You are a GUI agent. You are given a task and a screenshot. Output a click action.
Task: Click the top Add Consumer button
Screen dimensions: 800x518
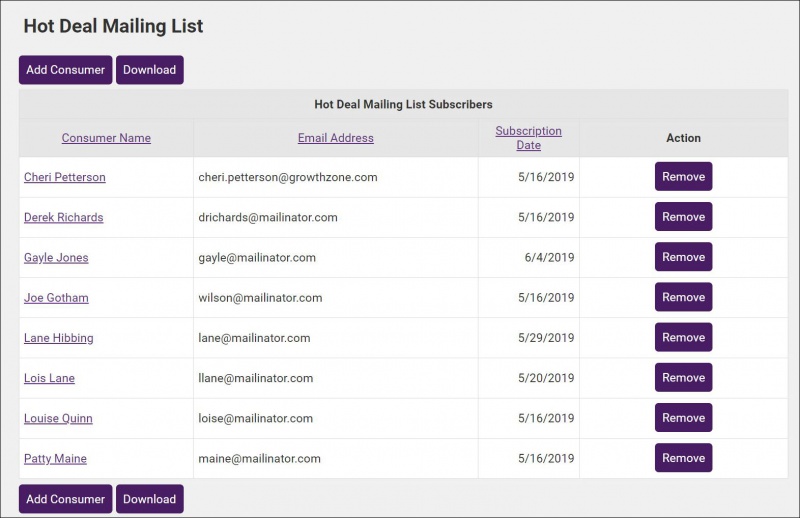[x=65, y=70]
